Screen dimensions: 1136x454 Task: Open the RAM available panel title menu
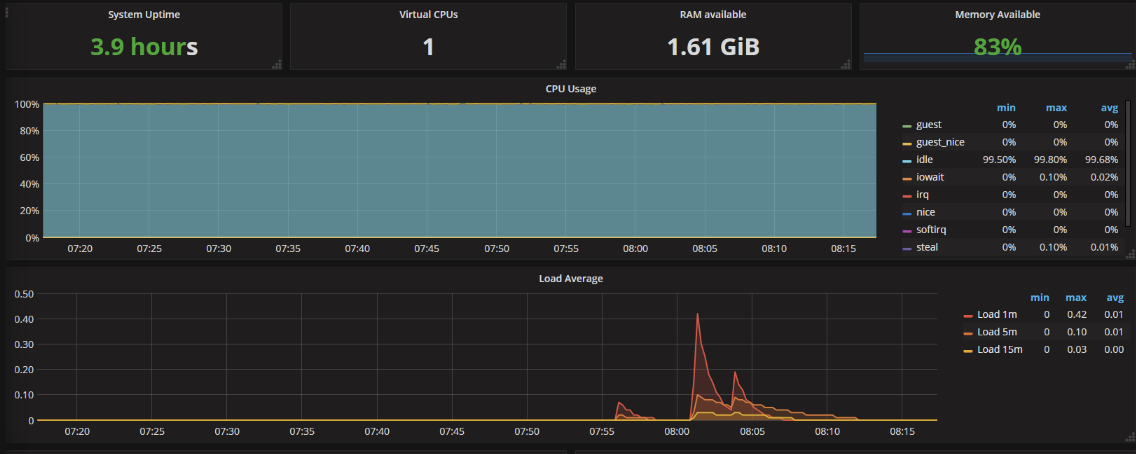[x=713, y=14]
